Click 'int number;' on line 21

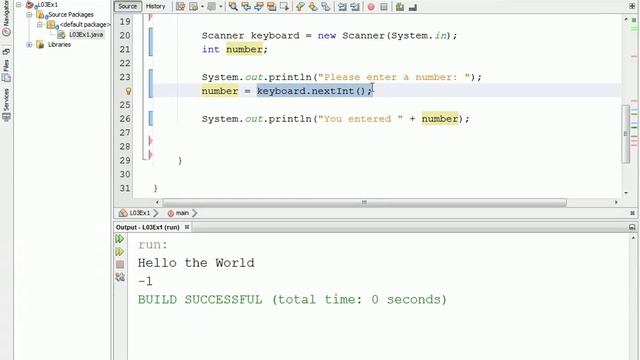coord(235,49)
